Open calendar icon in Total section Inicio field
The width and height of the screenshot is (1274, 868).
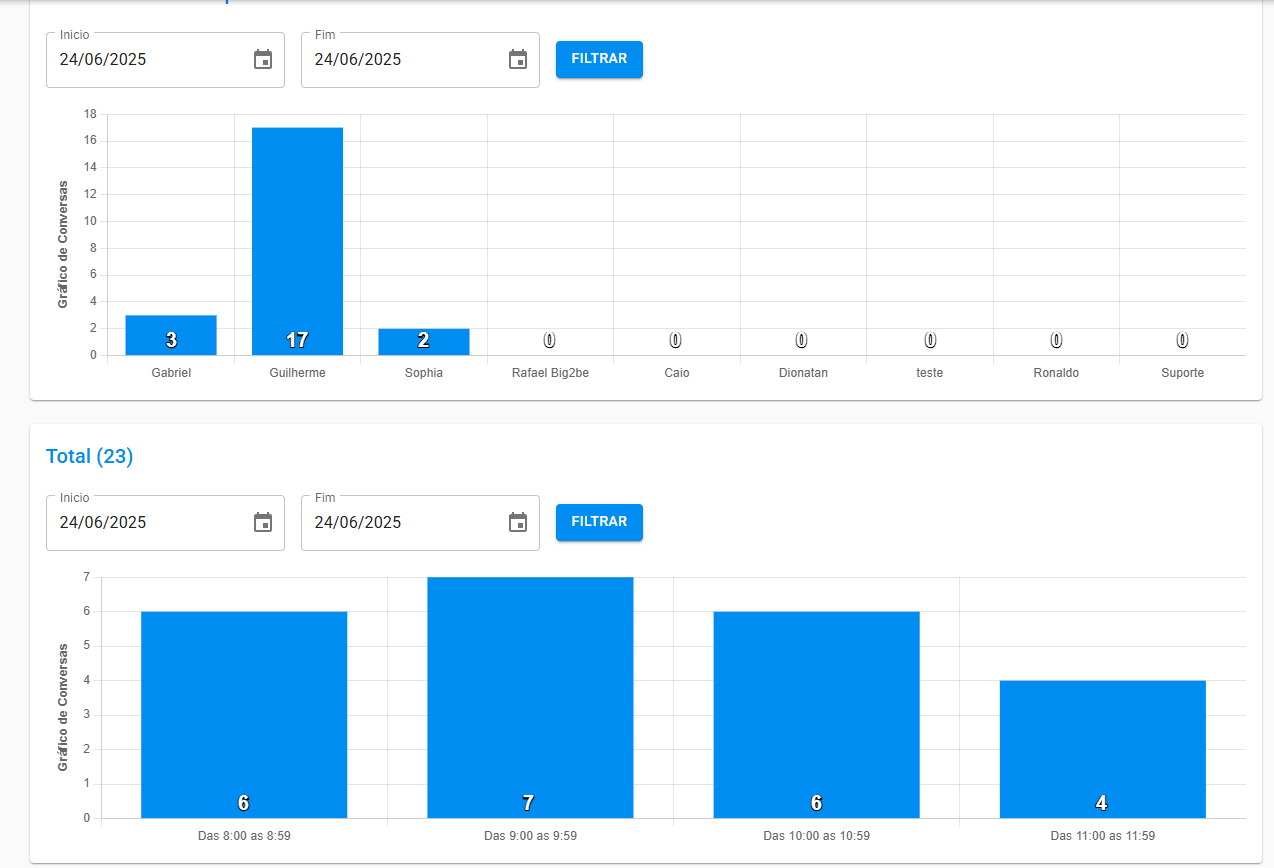263,522
